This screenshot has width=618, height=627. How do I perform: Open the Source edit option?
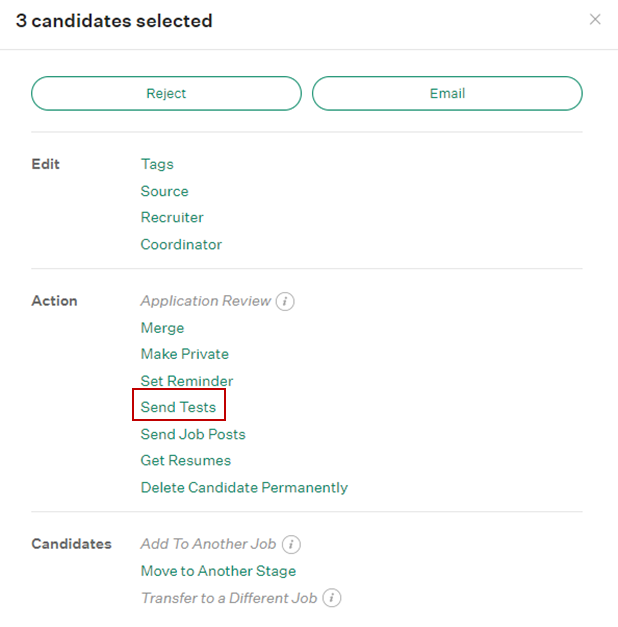pyautogui.click(x=164, y=191)
